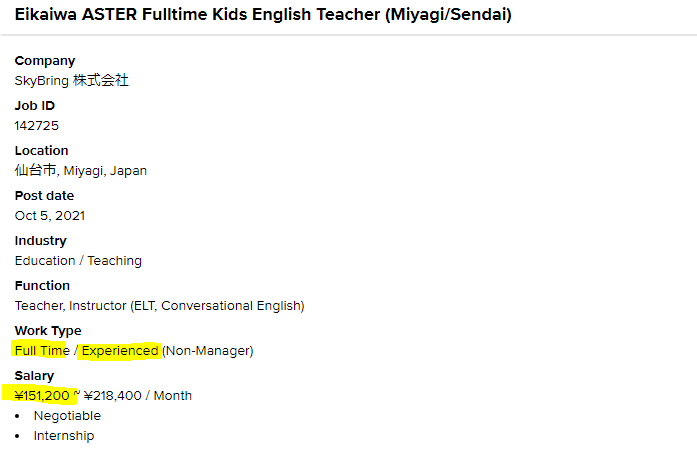The width and height of the screenshot is (697, 454).
Task: Click the Work Type field label
Action: 48,331
